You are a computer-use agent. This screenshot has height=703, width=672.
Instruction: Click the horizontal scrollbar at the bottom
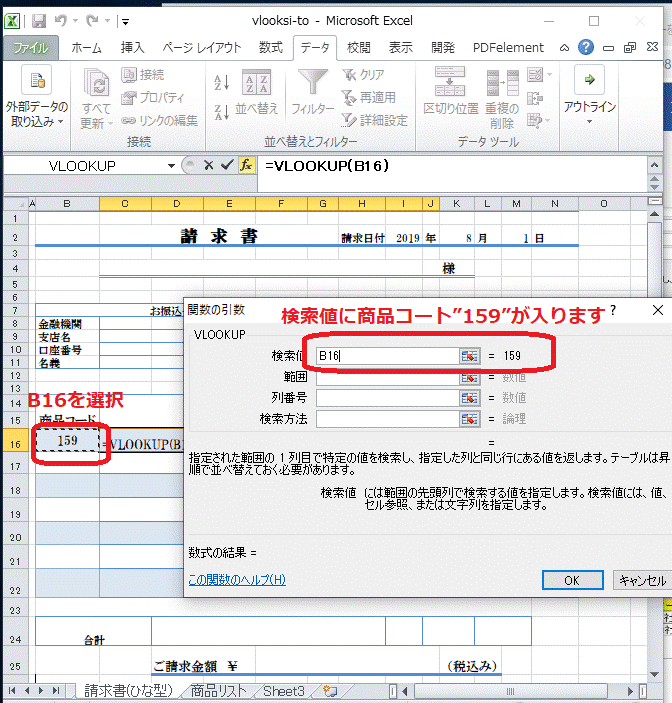pyautogui.click(x=500, y=691)
